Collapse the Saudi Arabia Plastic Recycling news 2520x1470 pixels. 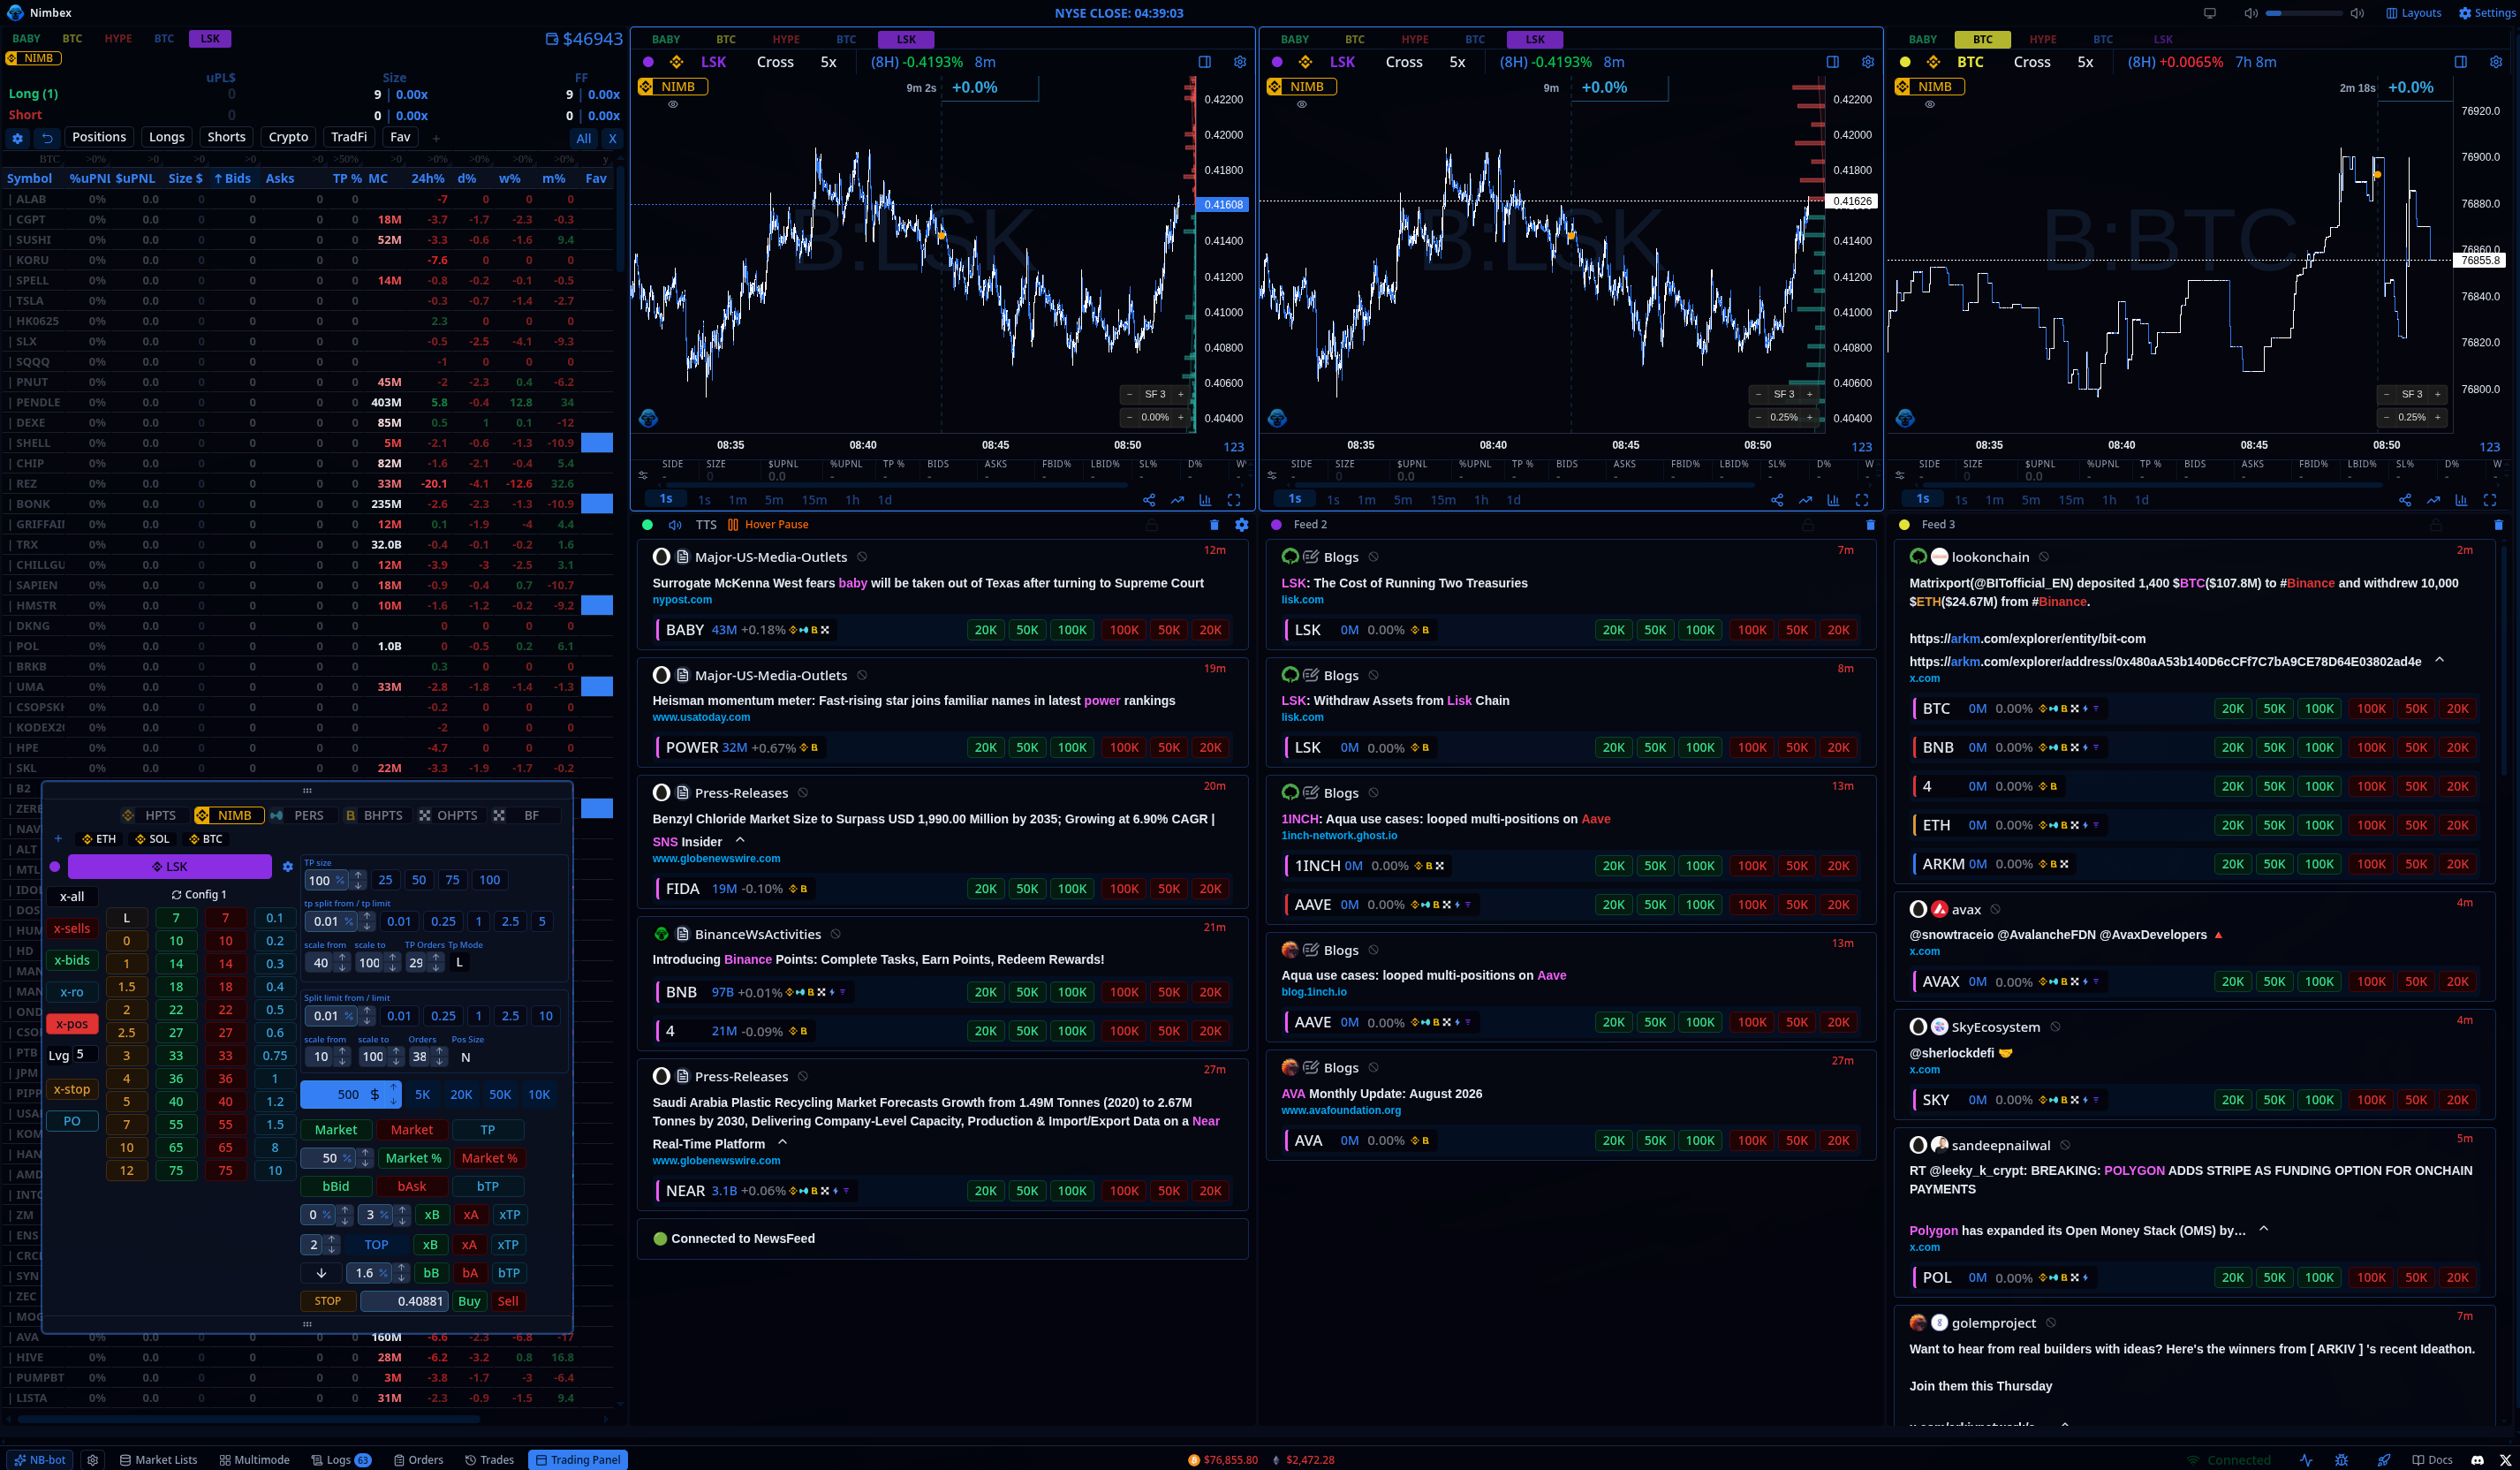pos(782,1143)
